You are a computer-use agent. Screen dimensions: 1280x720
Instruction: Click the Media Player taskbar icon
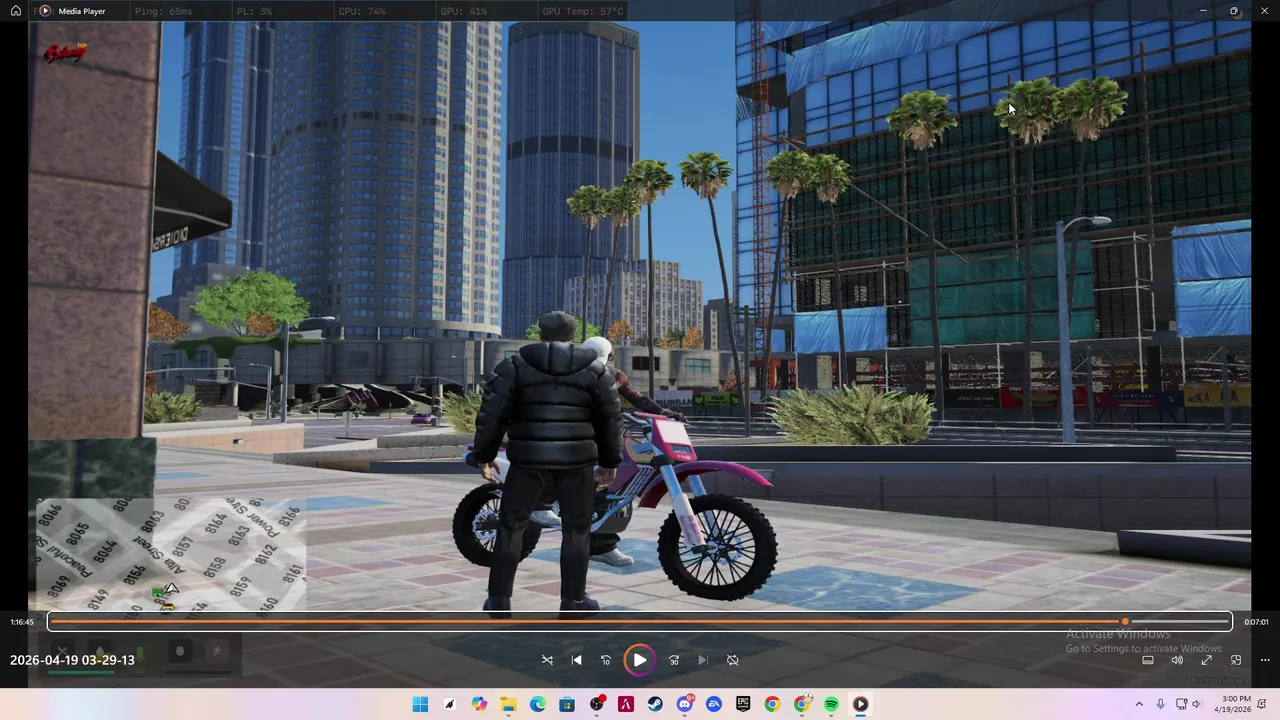point(860,704)
